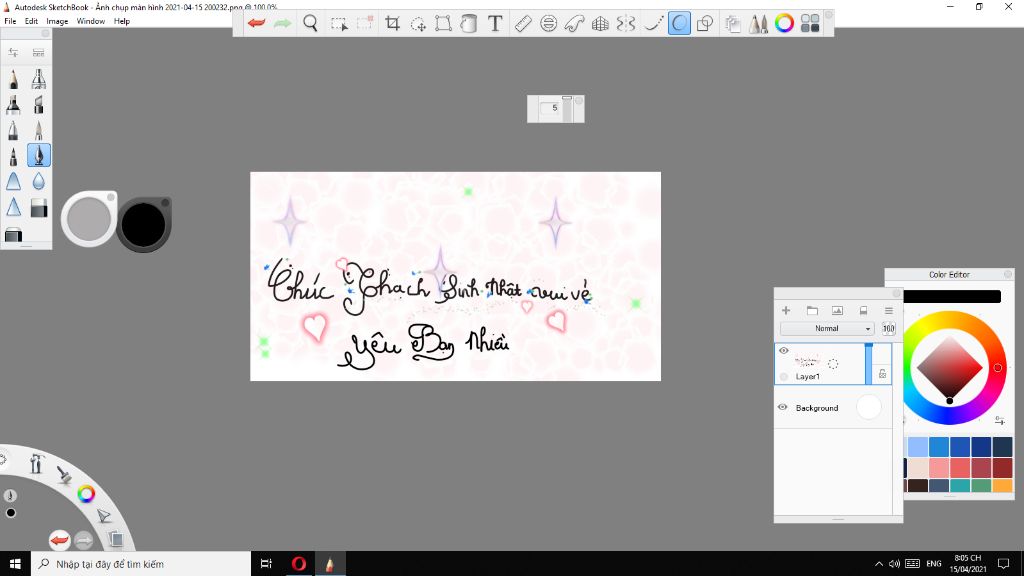Open brush properties sliders icon in brush palette
This screenshot has width=1024, height=576.
tap(13, 52)
